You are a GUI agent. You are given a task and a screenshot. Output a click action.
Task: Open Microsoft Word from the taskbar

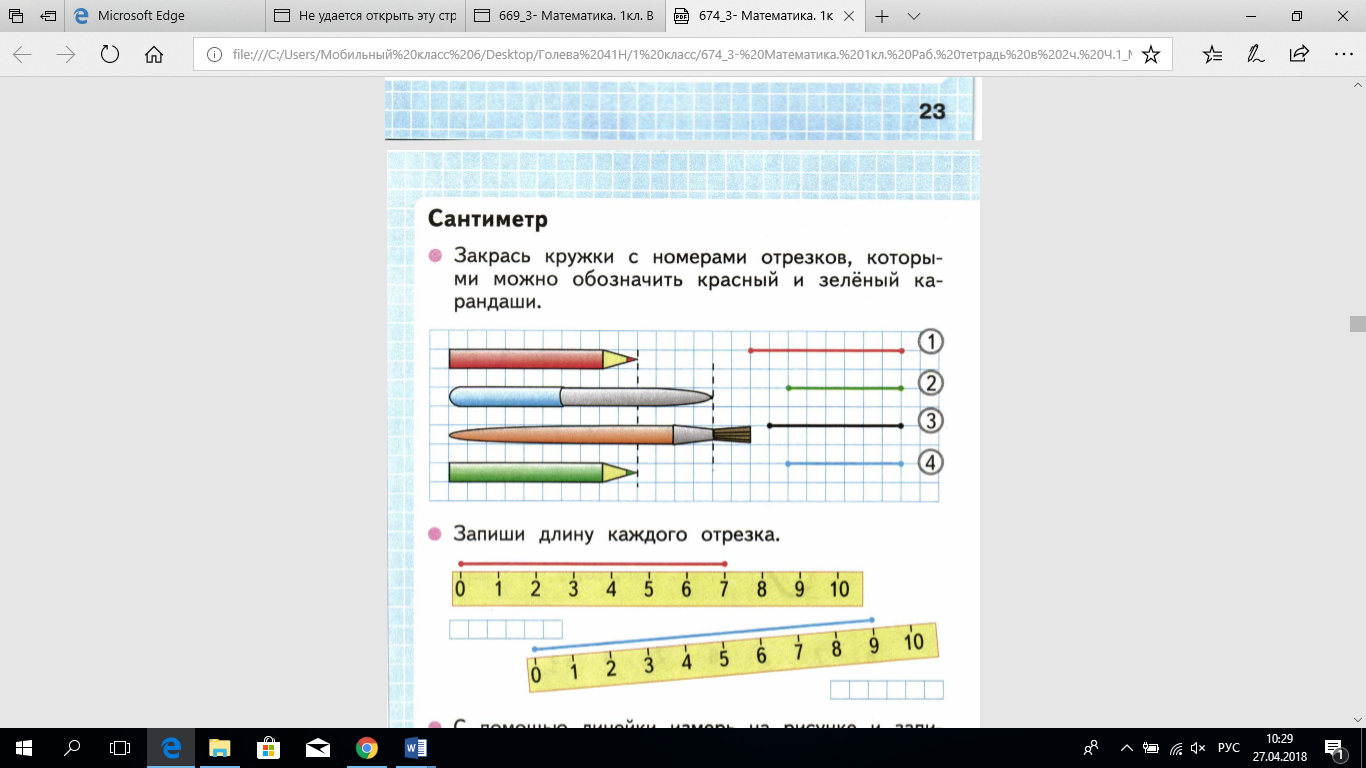(x=416, y=748)
